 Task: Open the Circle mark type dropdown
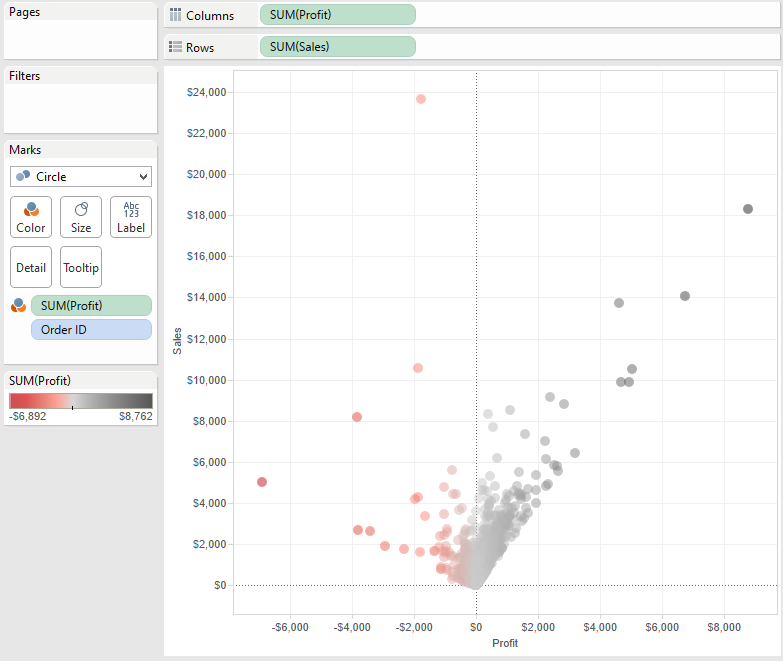pos(81,177)
